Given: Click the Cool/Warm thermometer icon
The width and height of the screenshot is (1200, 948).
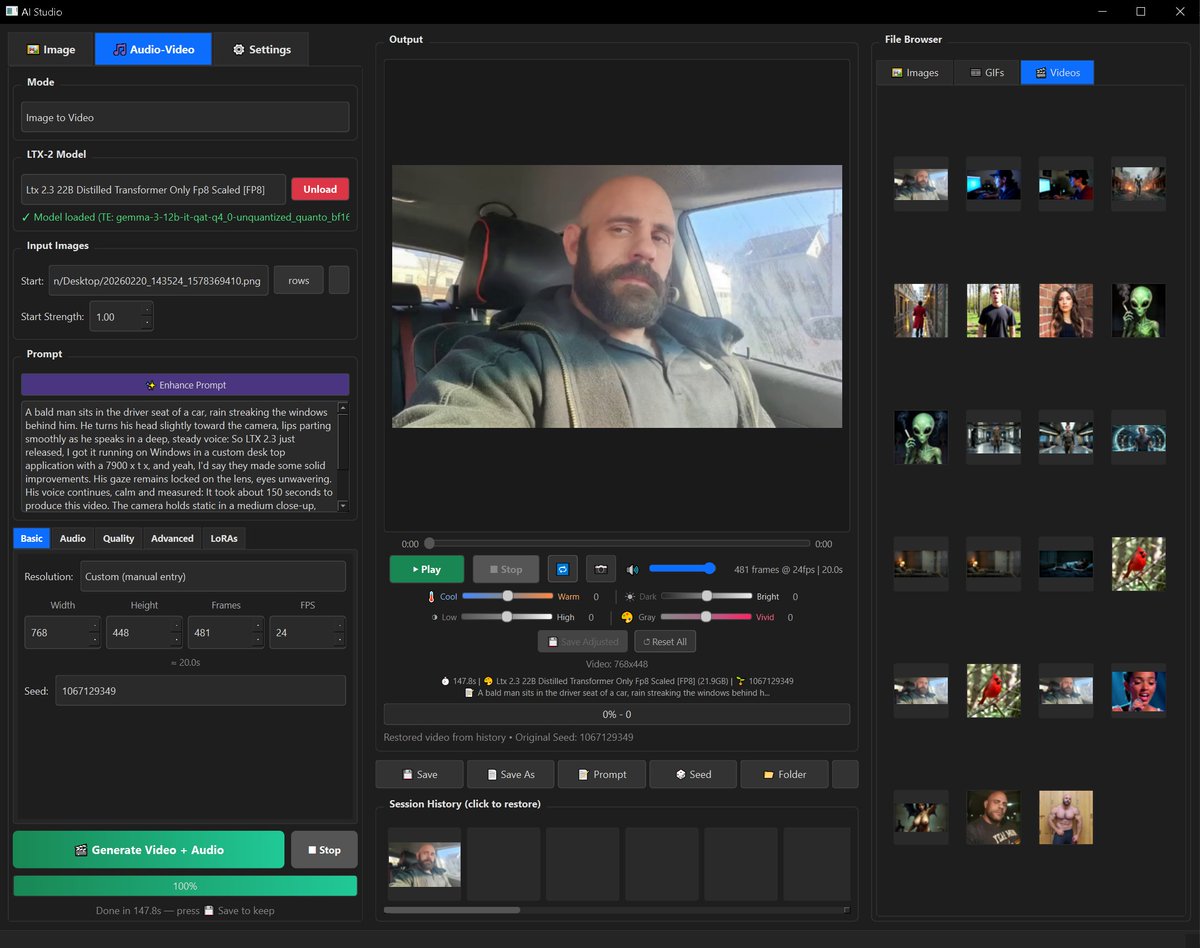Looking at the screenshot, I should pos(430,596).
